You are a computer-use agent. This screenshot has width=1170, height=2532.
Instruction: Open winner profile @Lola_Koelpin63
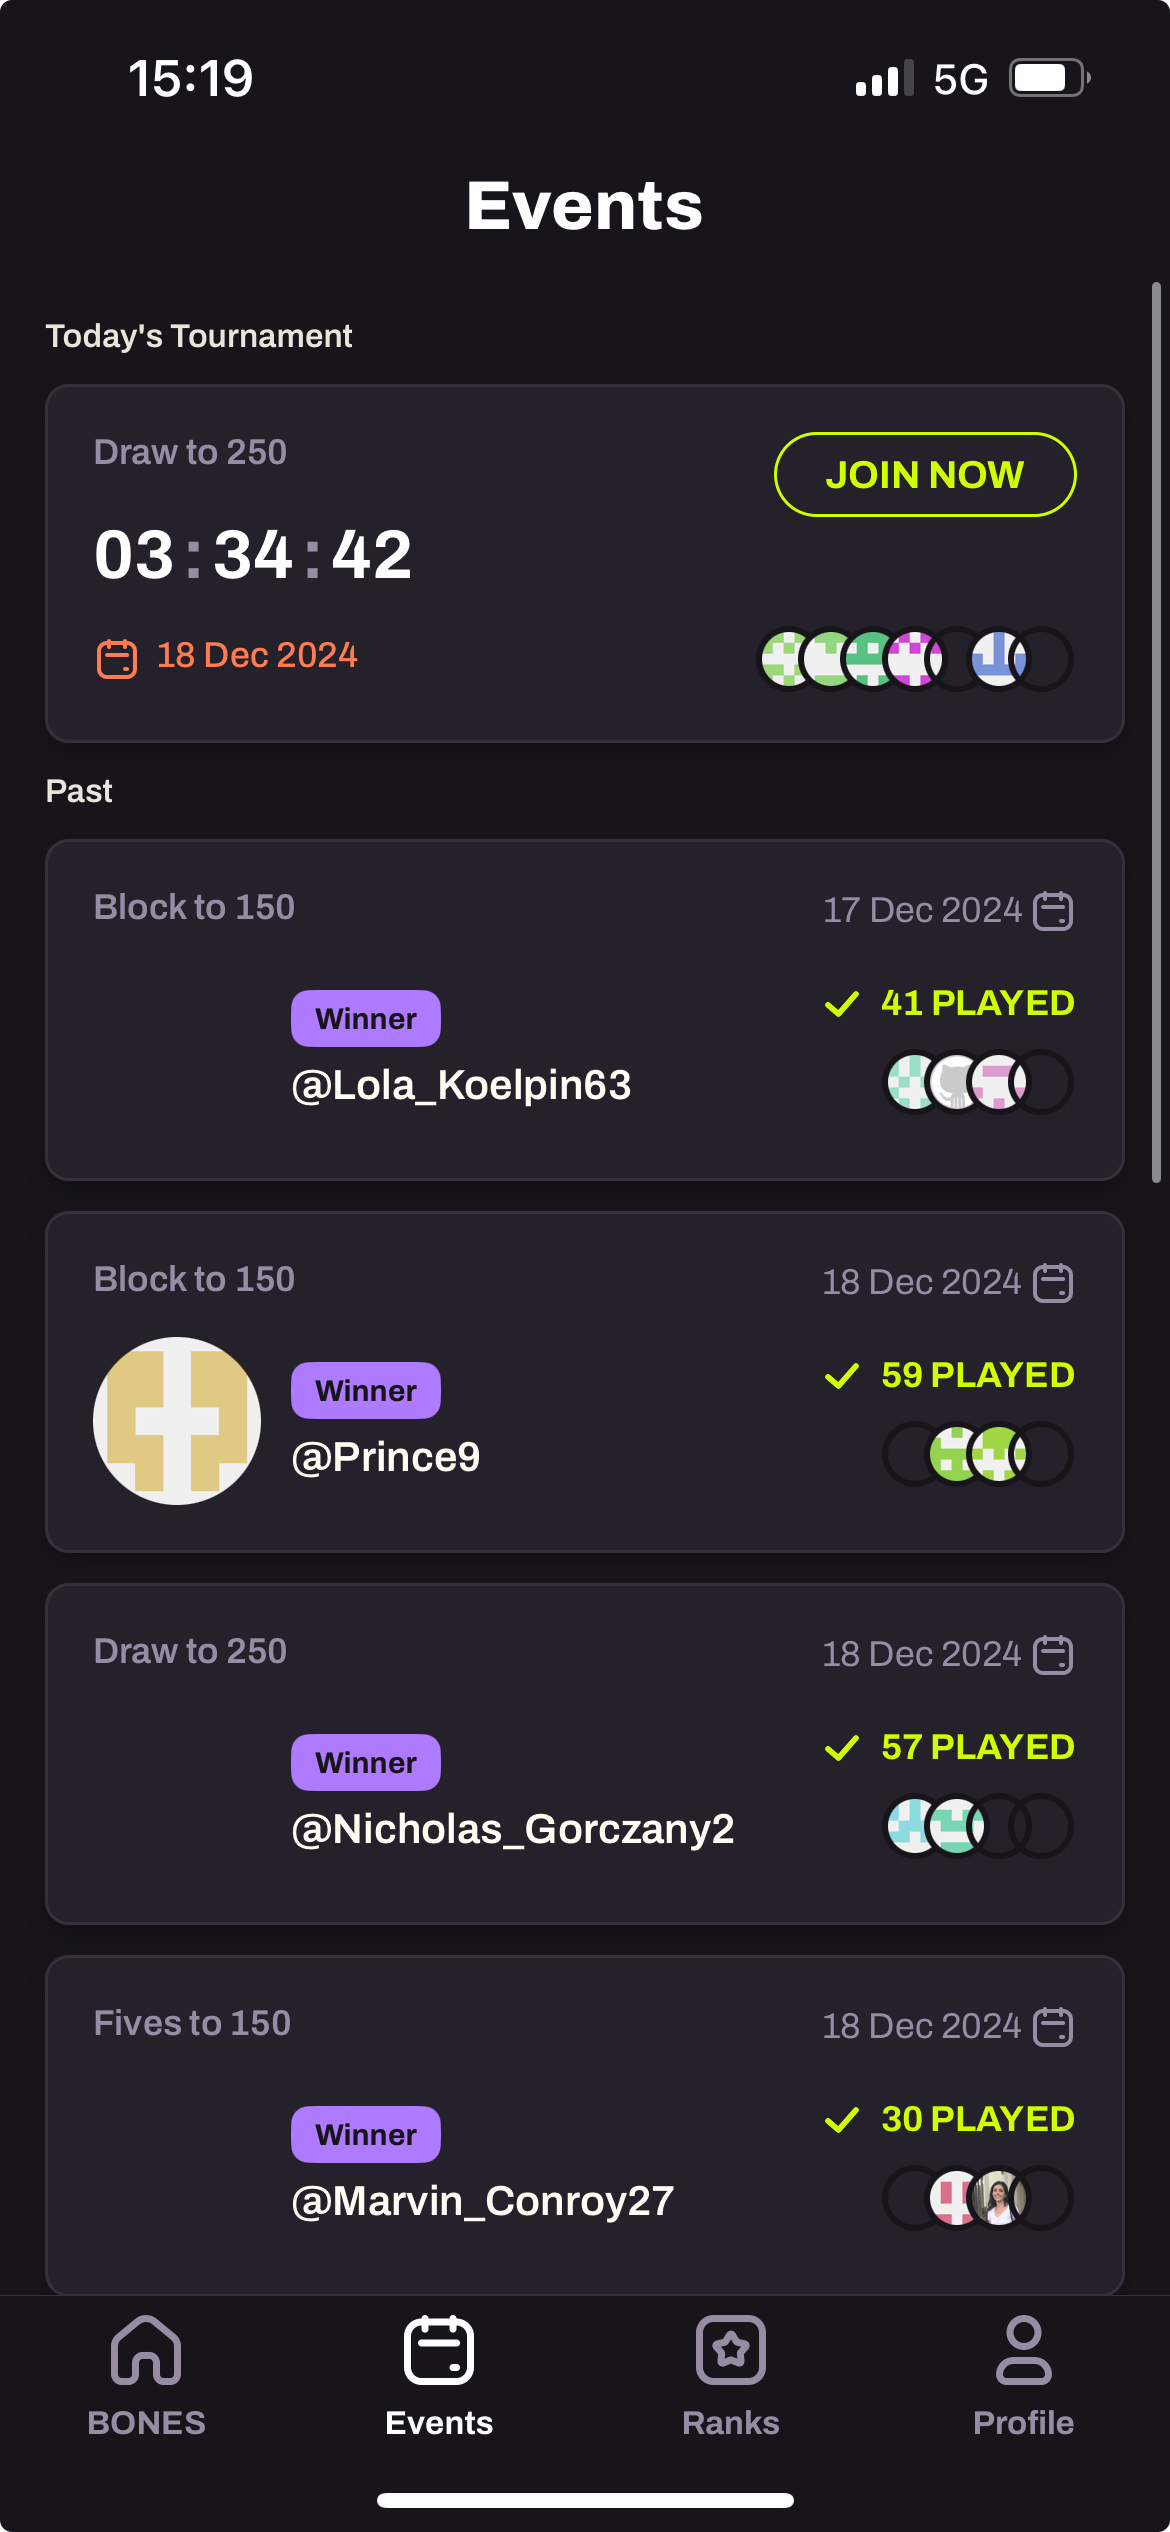tap(461, 1085)
